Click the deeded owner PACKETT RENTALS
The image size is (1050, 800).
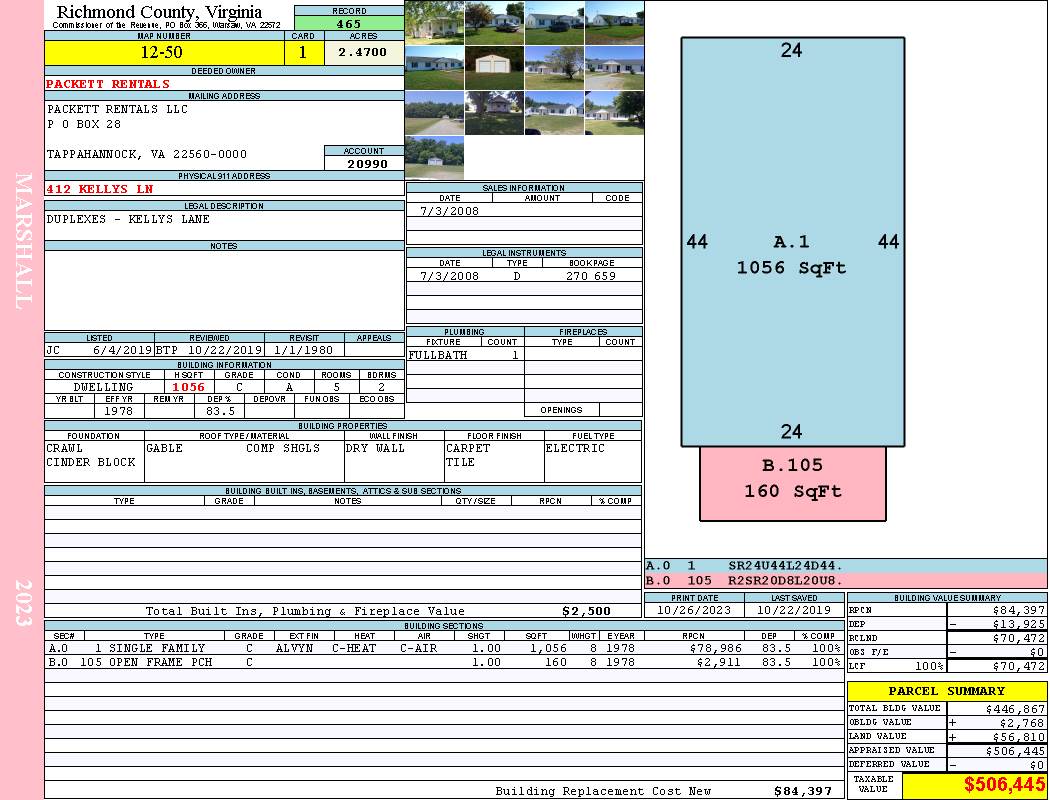coord(108,84)
